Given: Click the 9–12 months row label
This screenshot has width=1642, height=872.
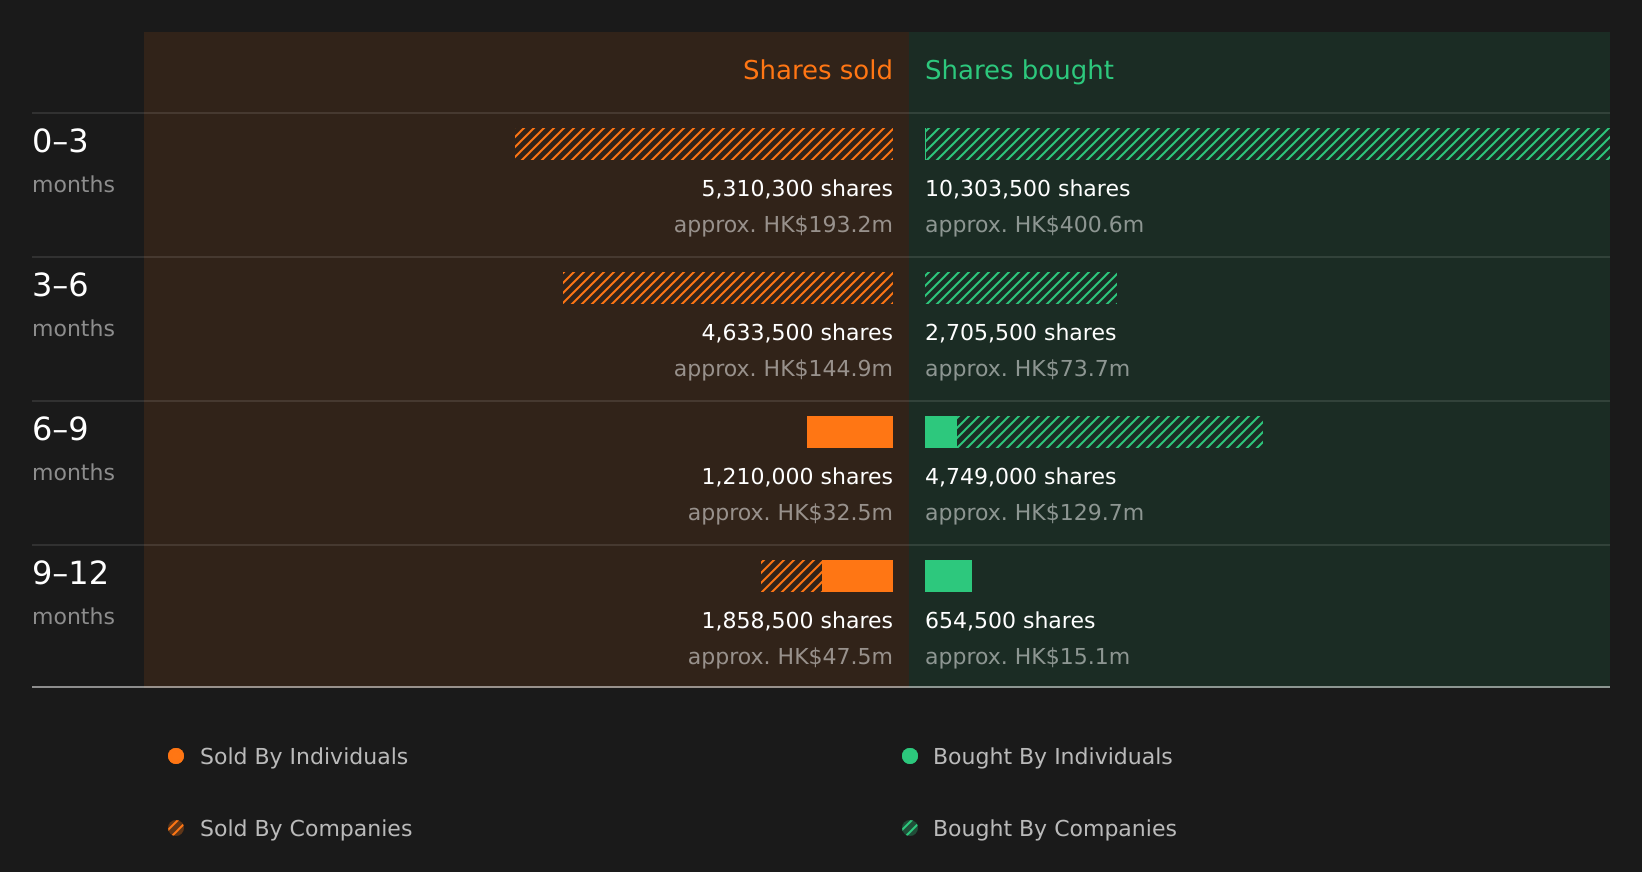Looking at the screenshot, I should click(x=73, y=592).
